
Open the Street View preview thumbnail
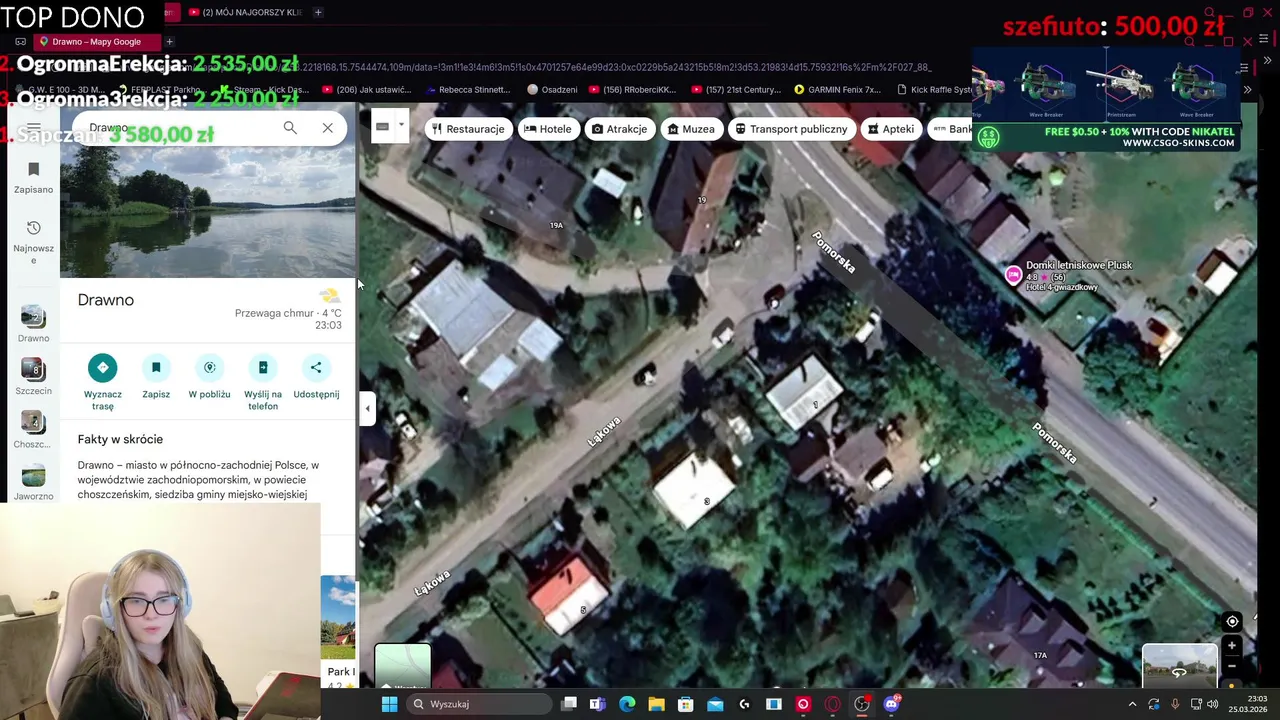[x=1180, y=668]
